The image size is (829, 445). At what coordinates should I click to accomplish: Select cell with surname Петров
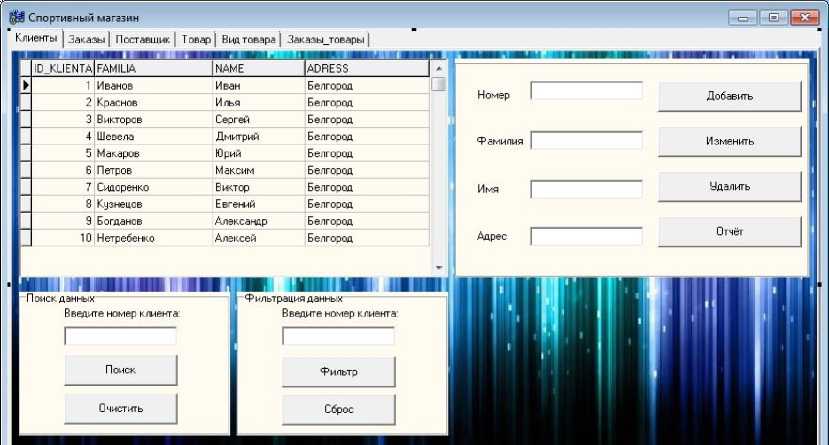[153, 170]
